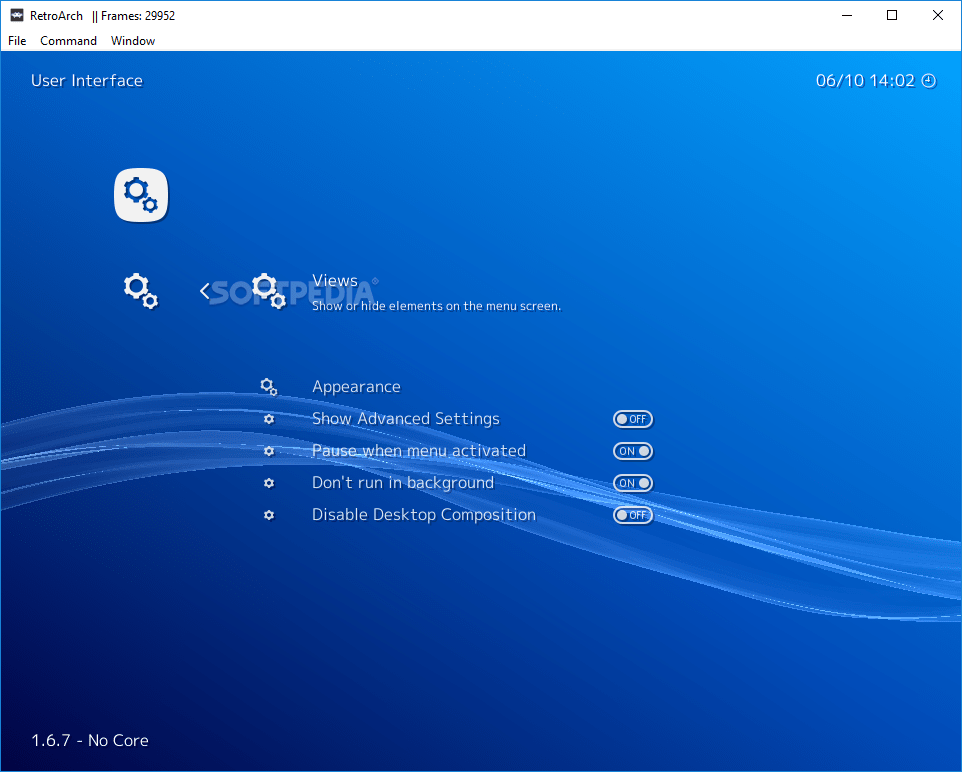Open the Command menu
Viewport: 962px width, 772px height.
tap(68, 41)
